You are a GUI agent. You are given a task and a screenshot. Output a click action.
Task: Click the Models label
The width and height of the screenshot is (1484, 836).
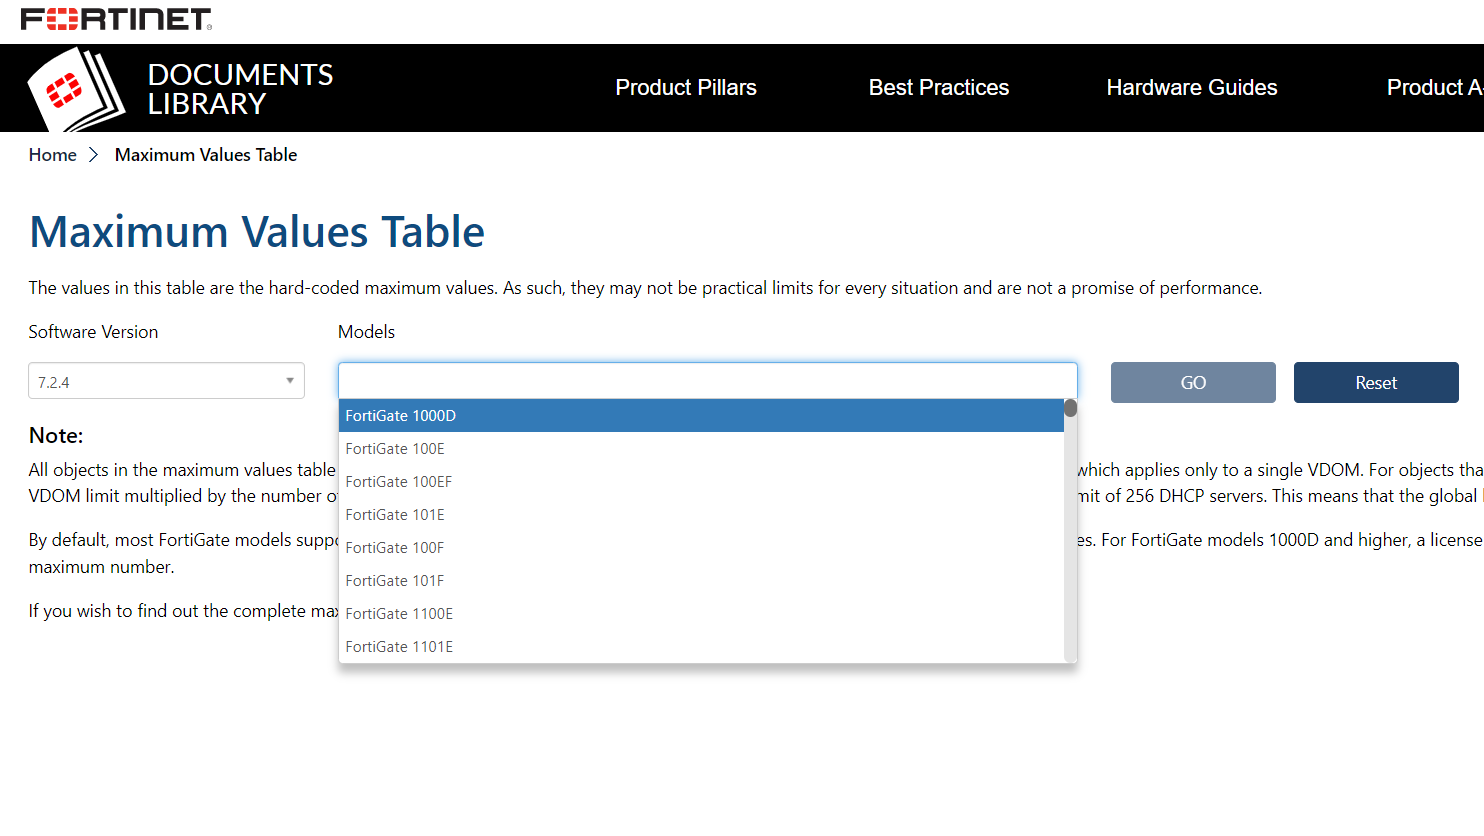coord(366,332)
